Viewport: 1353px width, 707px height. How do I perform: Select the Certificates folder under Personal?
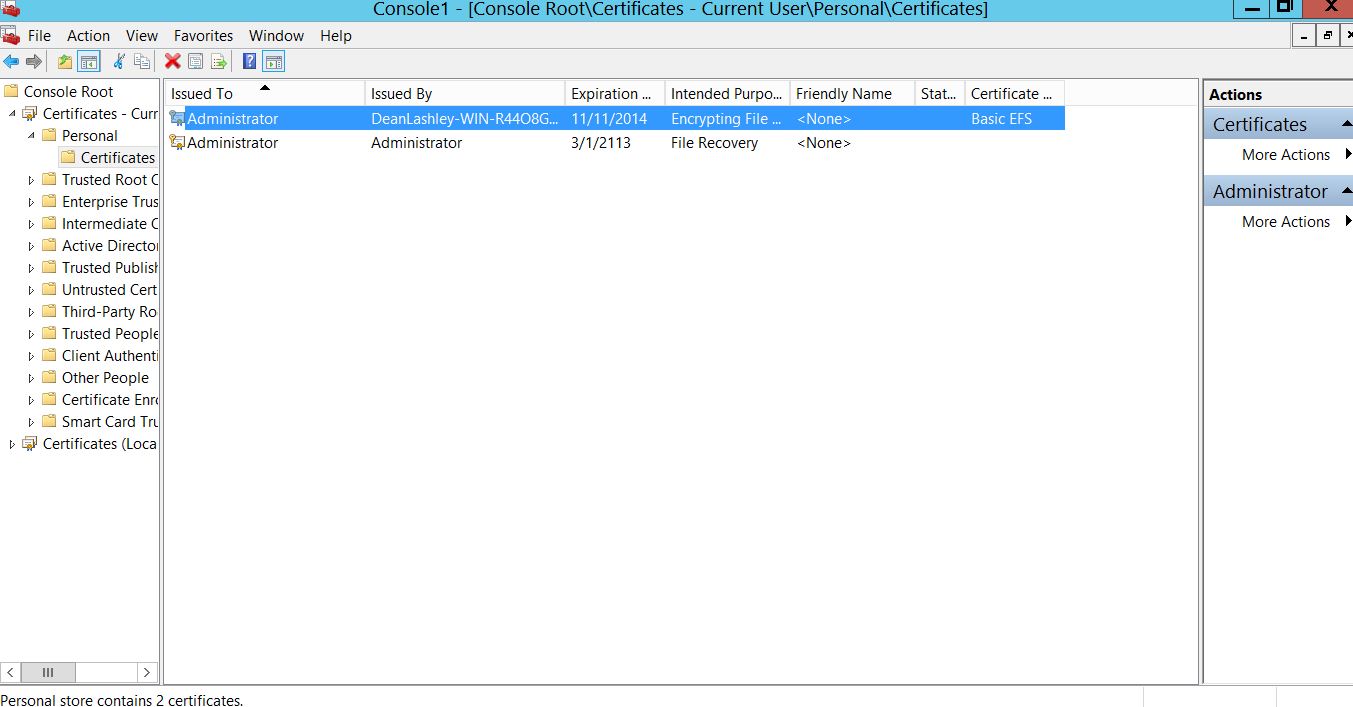click(x=117, y=158)
